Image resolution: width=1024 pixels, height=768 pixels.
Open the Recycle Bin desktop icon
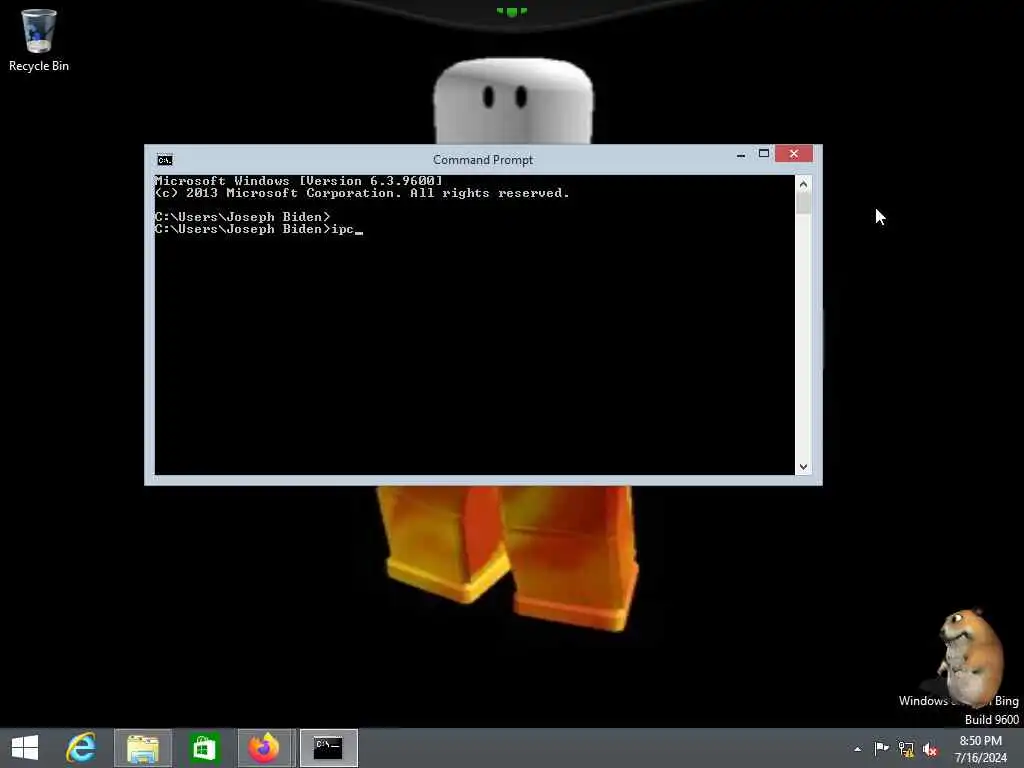point(39,39)
